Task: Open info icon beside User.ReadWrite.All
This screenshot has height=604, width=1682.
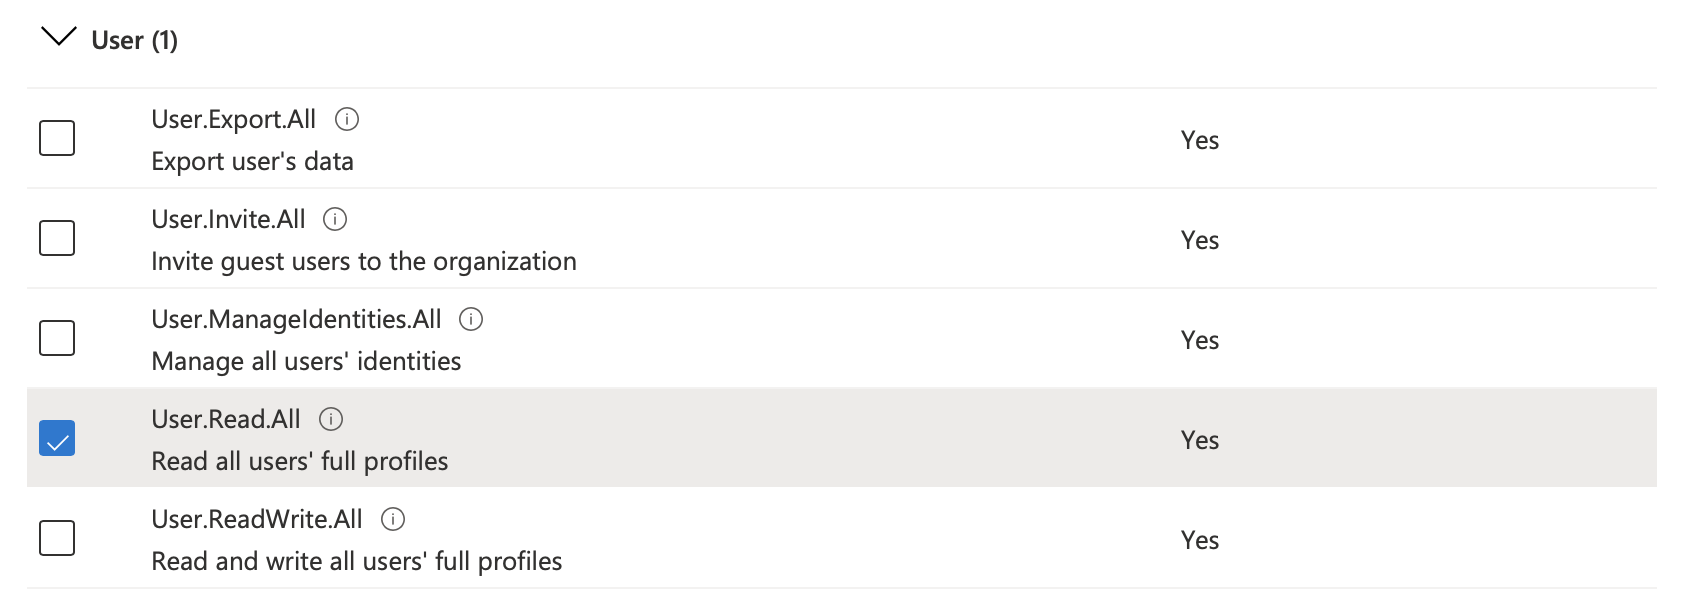Action: click(x=393, y=519)
